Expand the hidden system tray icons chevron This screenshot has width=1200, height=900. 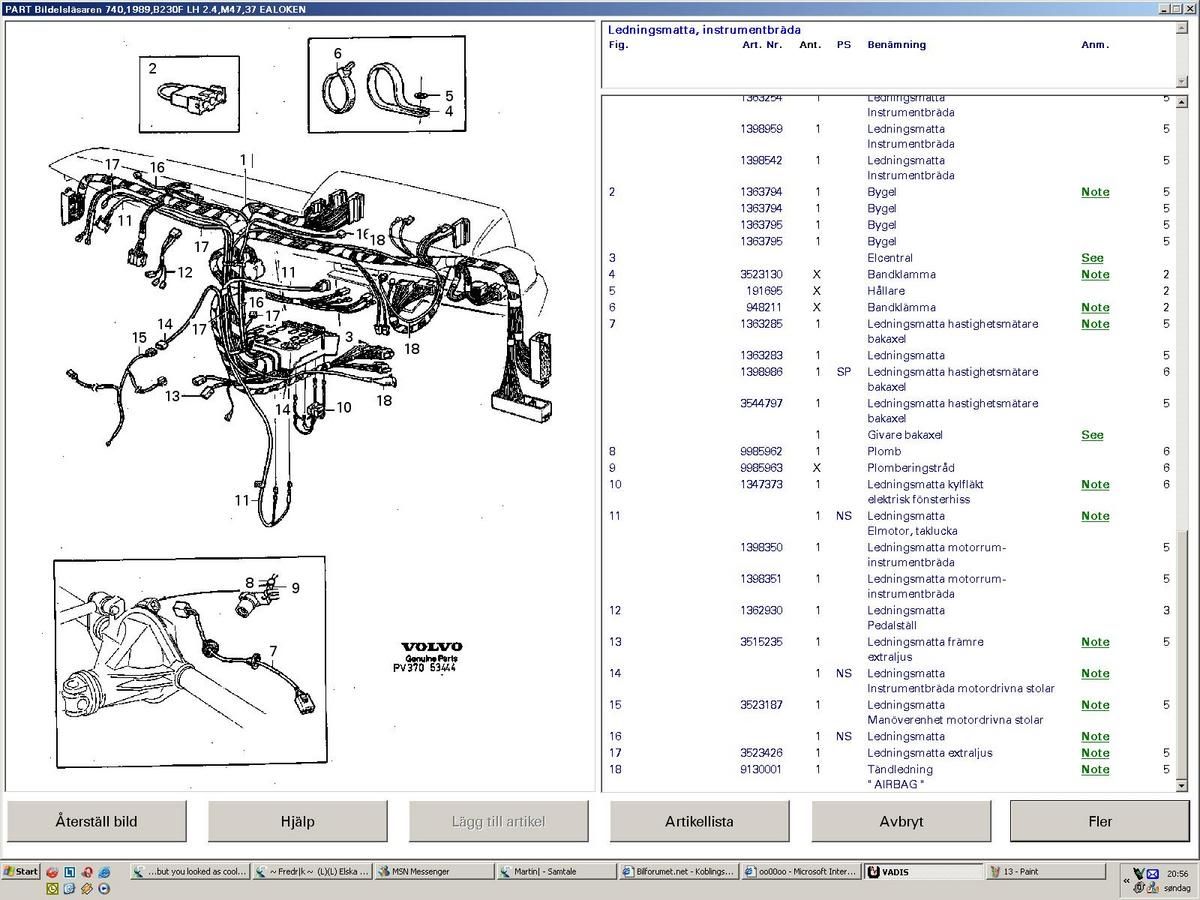click(x=1126, y=882)
